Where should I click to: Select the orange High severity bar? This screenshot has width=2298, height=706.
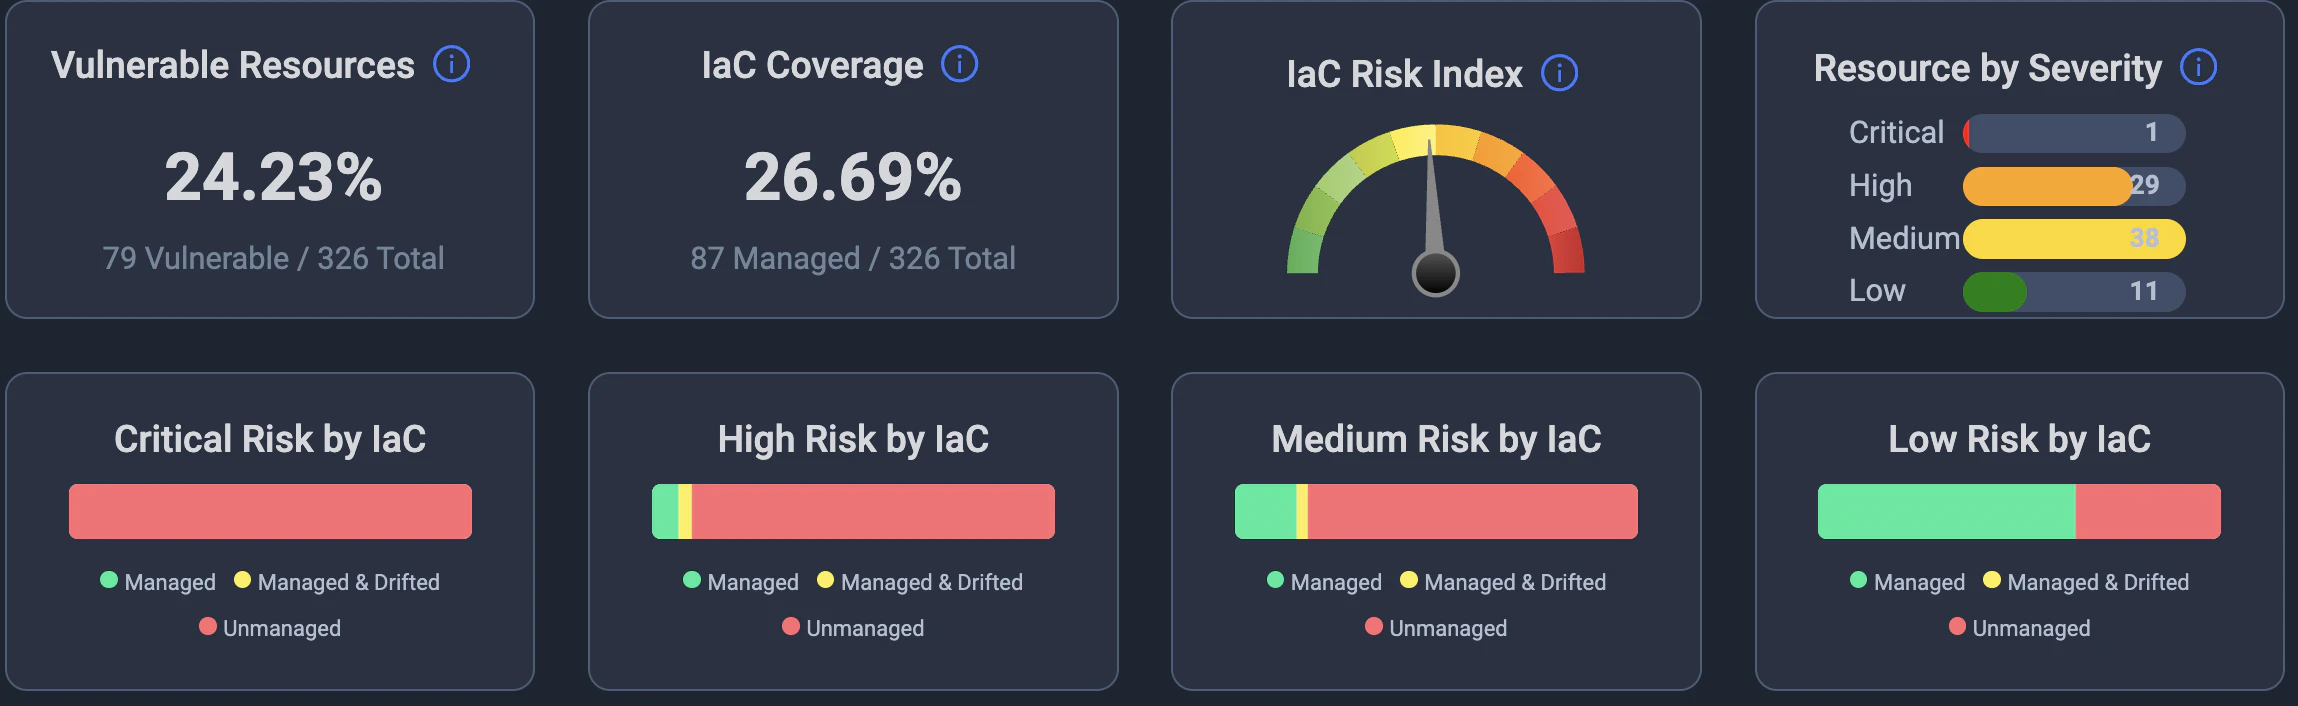2046,186
